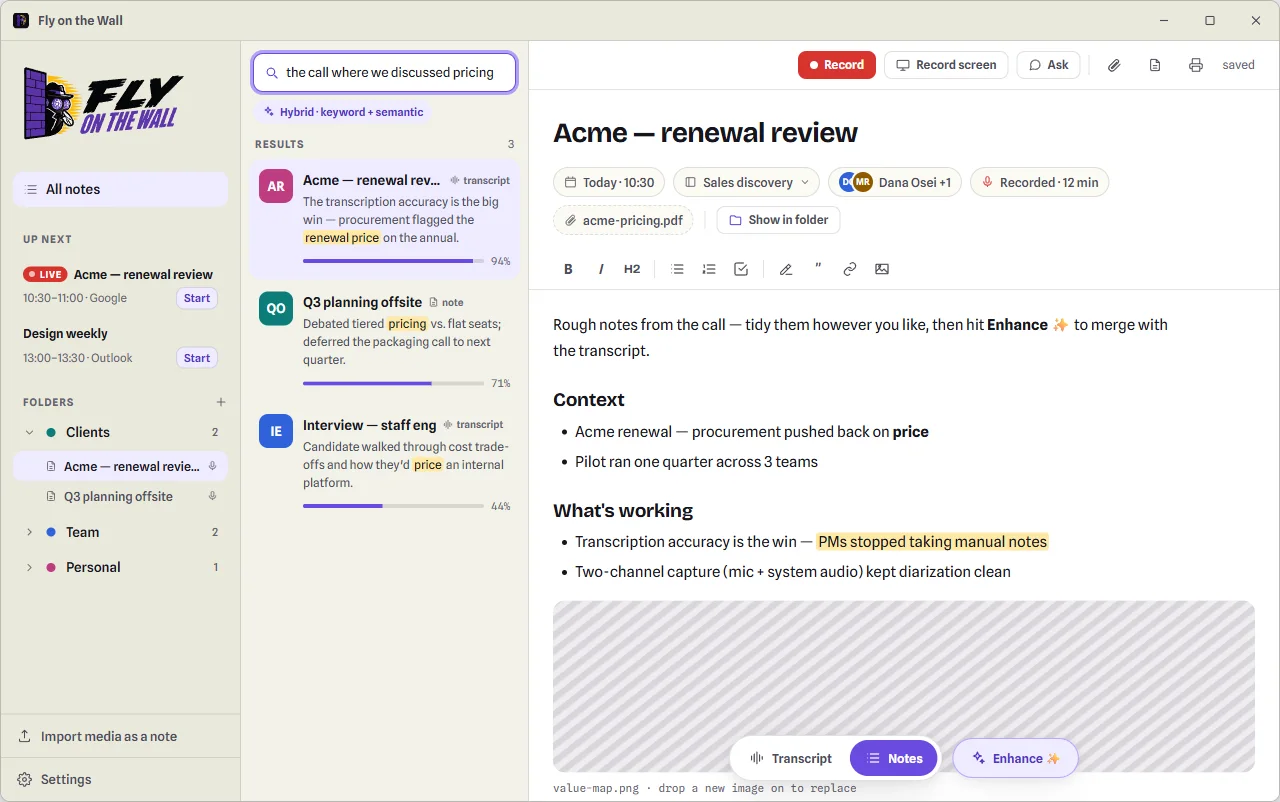Screen dimensions: 1280x802
Task: Insert a bulleted list
Action: (677, 269)
